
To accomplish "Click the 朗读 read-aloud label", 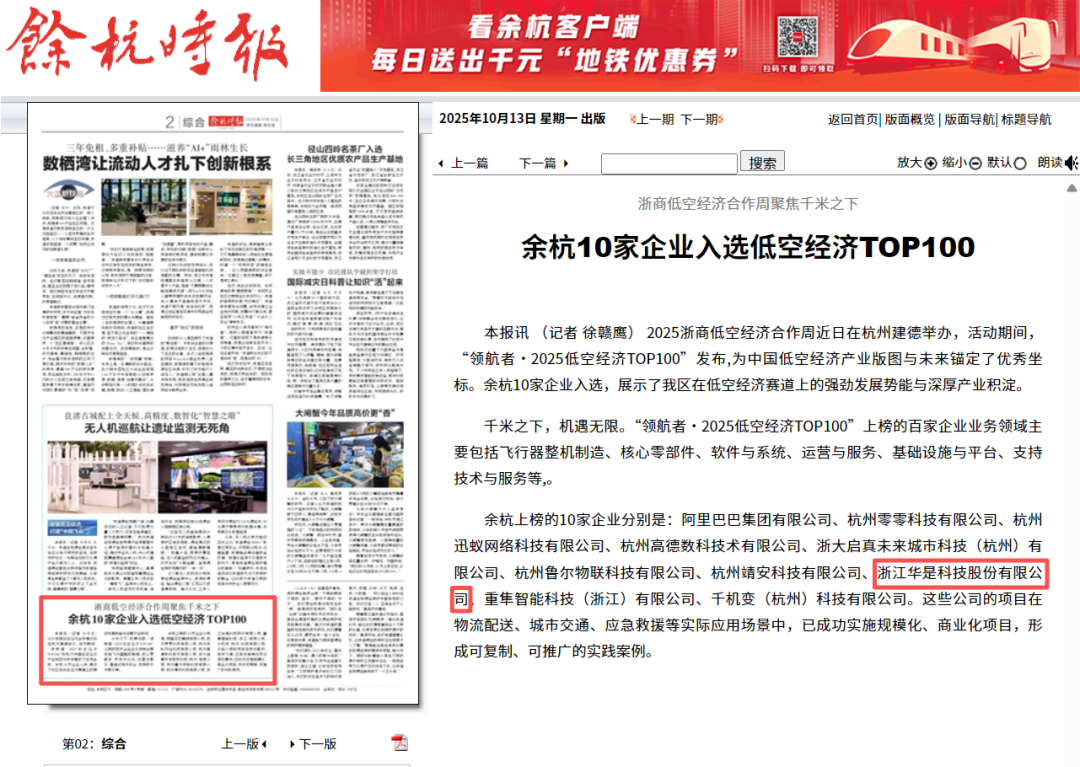I will click(1050, 162).
